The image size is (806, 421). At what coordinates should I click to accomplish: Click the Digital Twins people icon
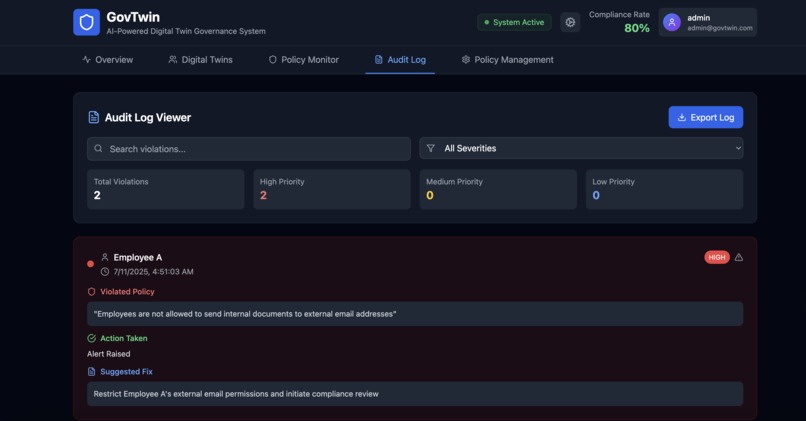(173, 60)
